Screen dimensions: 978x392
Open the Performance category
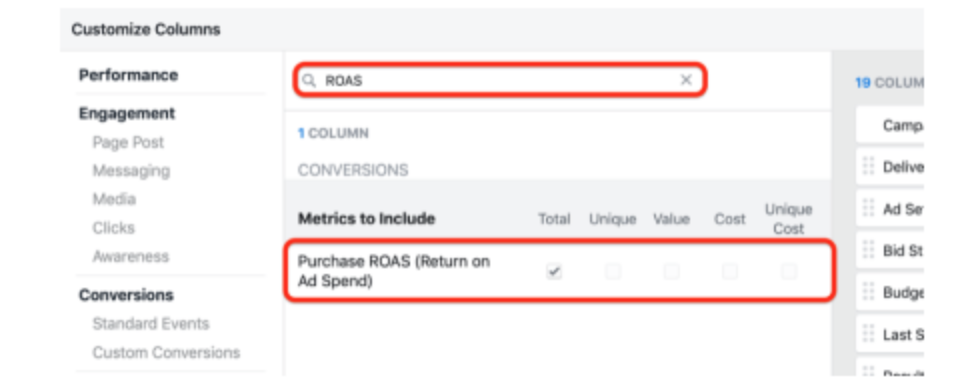128,75
